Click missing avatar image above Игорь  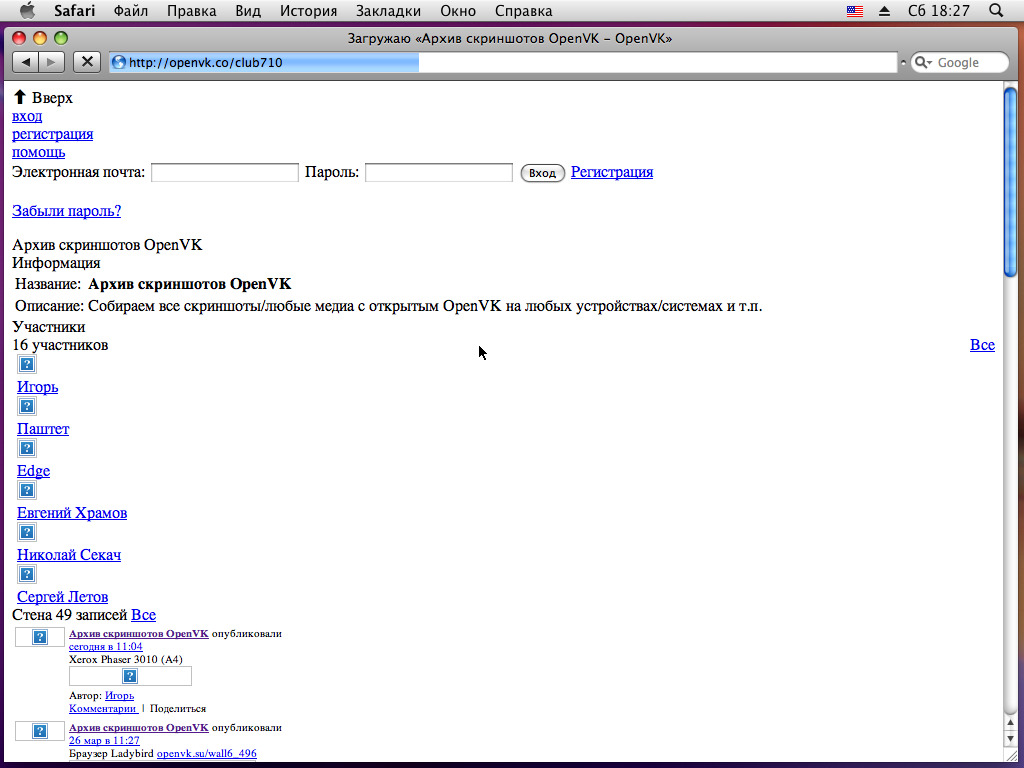27,364
